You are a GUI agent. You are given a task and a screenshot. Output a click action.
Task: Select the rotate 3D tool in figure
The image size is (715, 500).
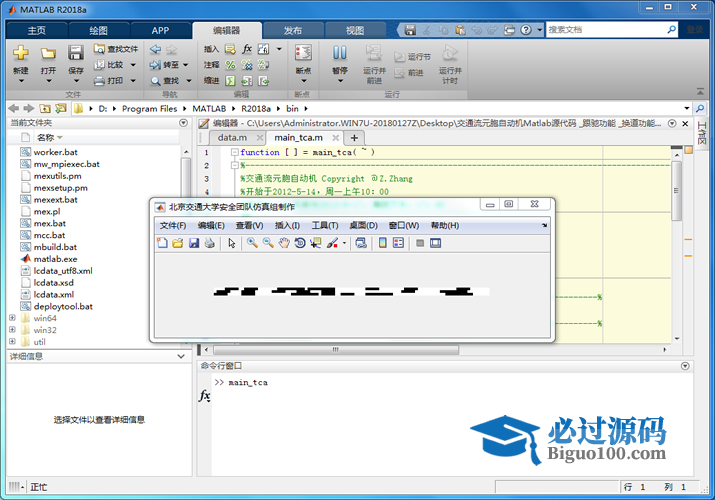(300, 243)
